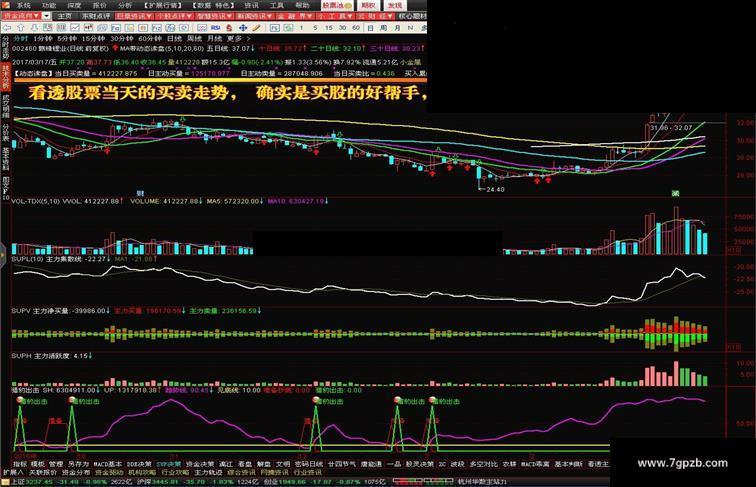Viewport: 756px width, 487px height.
Task: Switch to the 分时 chart tab
Action: (20, 39)
